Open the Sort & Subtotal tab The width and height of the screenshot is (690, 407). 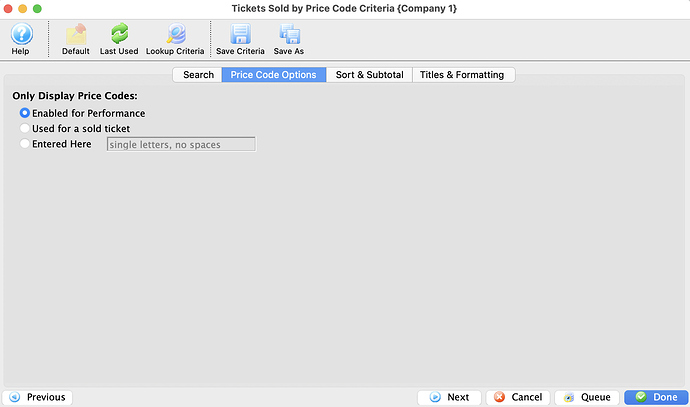coord(369,75)
